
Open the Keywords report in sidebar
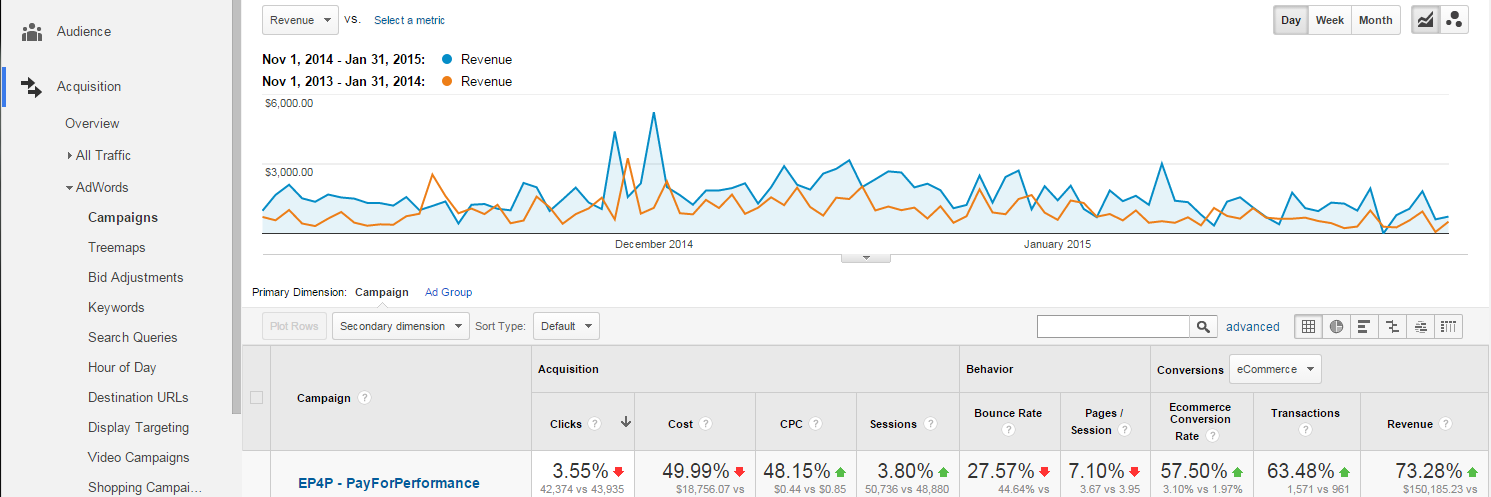(x=116, y=307)
